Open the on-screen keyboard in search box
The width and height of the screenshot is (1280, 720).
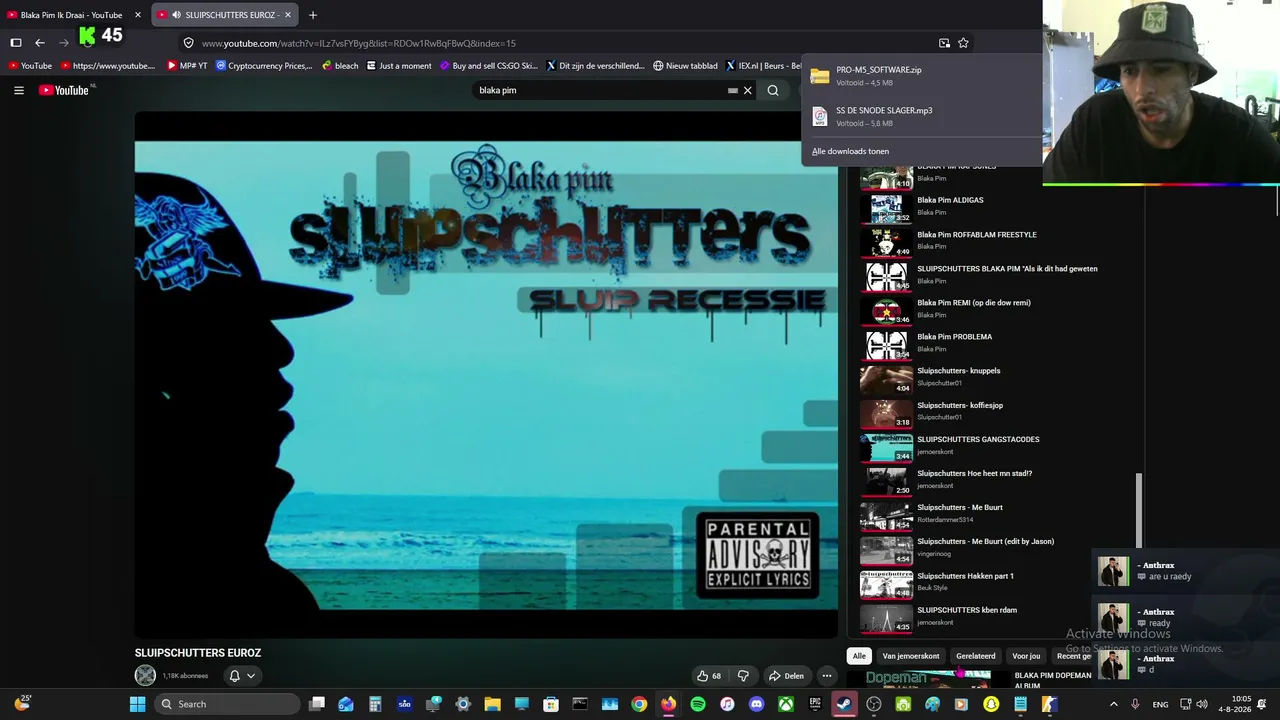[x=733, y=90]
